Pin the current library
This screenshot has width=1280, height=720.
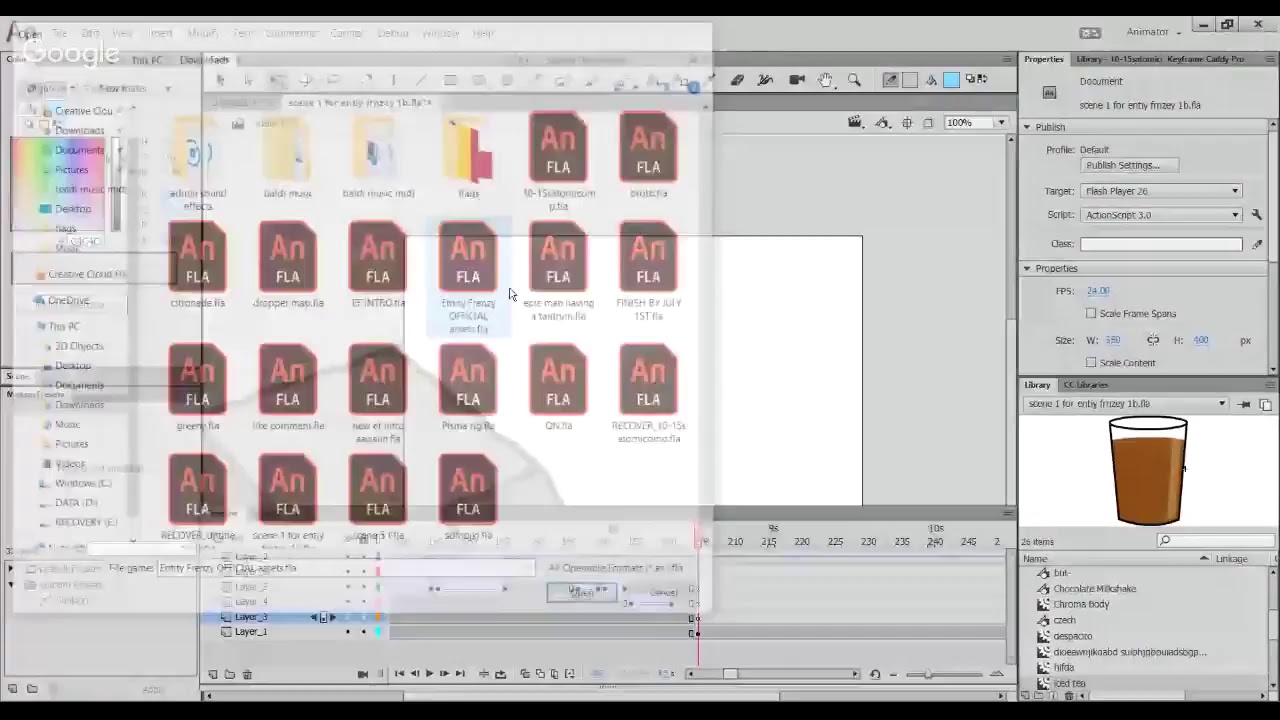[x=1244, y=404]
